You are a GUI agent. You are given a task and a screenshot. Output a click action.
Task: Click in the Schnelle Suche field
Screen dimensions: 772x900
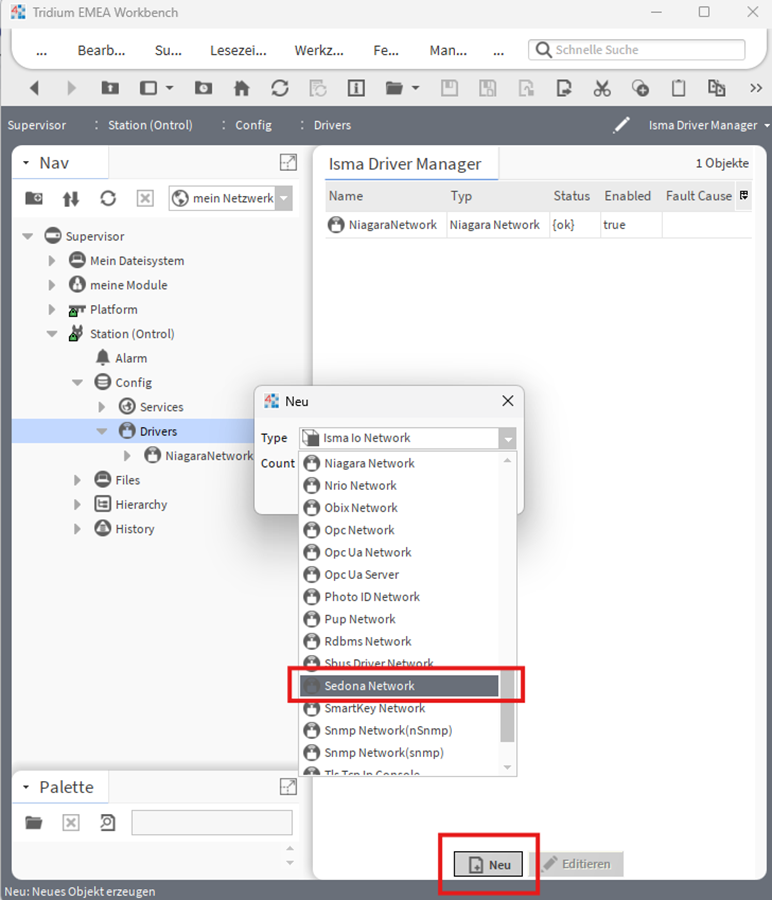(637, 50)
